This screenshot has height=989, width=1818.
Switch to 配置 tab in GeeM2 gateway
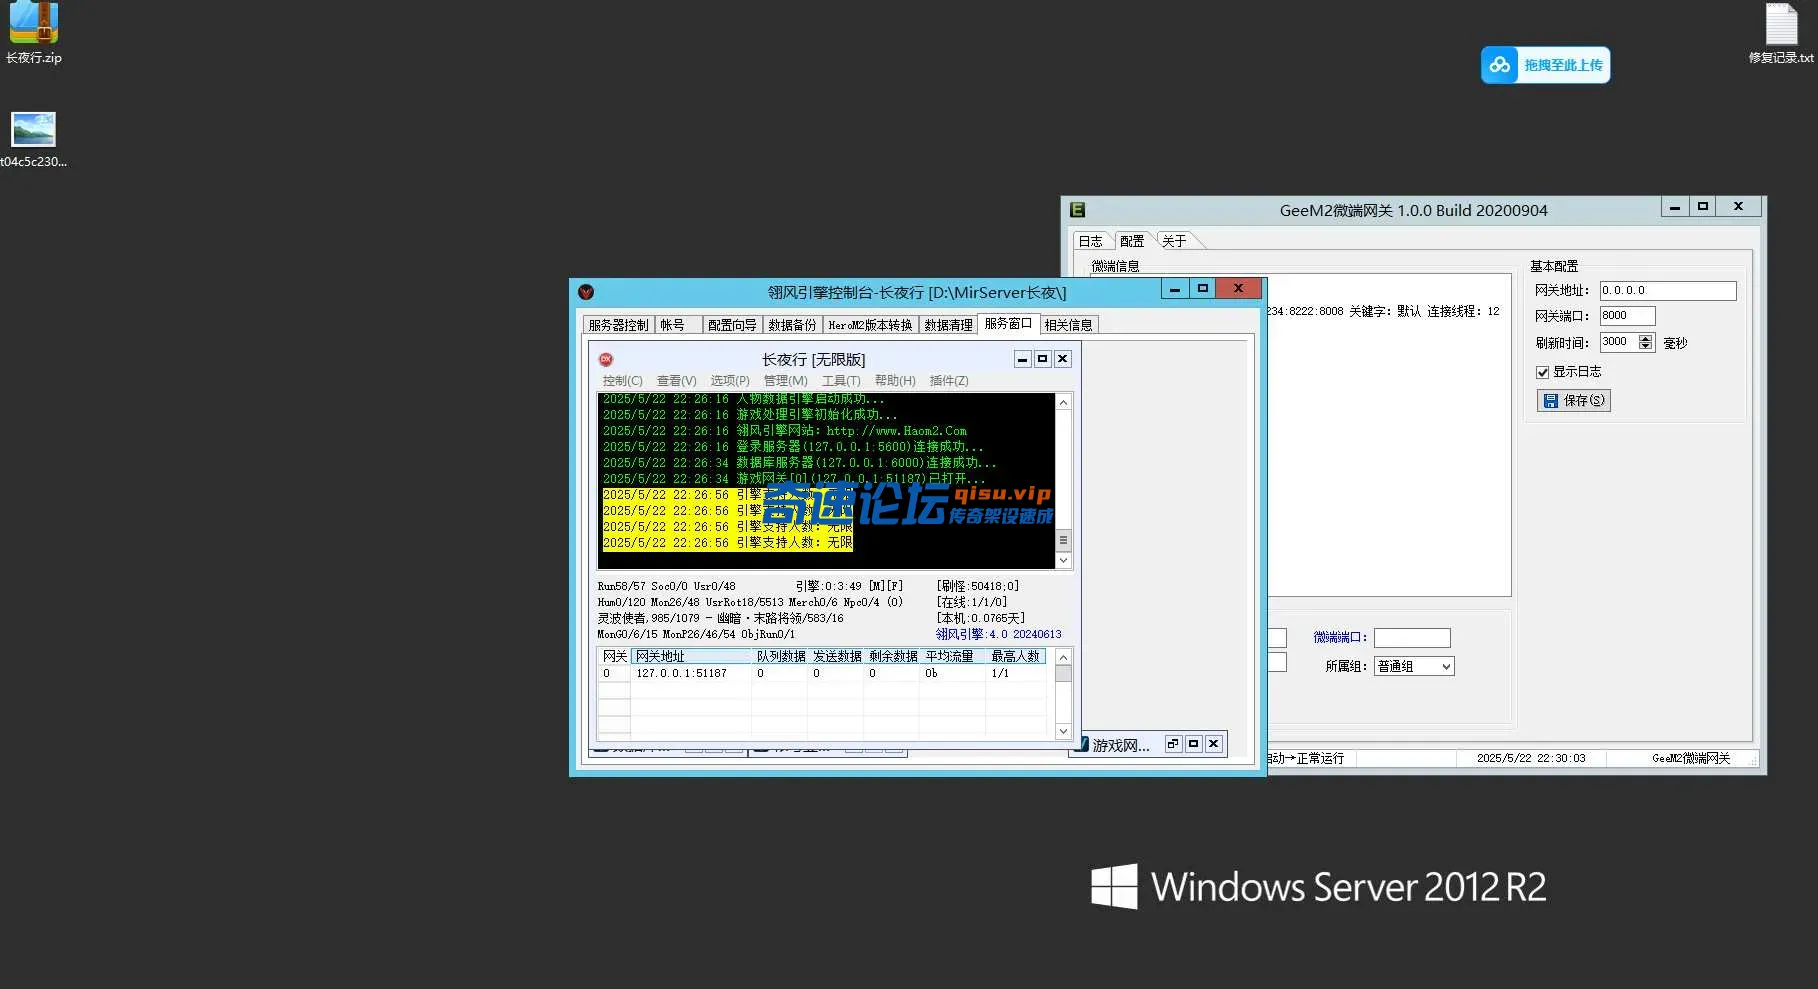click(x=1132, y=241)
